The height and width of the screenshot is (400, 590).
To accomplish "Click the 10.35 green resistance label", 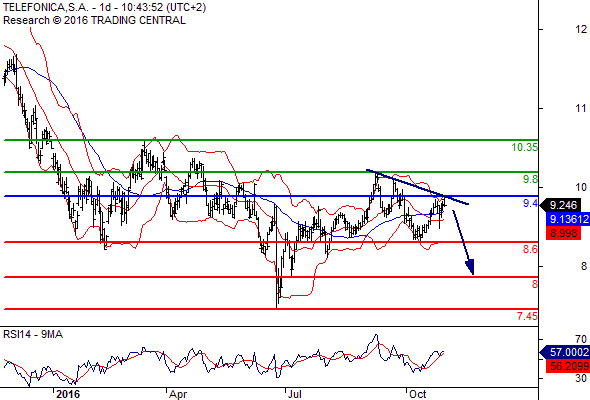I will [525, 148].
